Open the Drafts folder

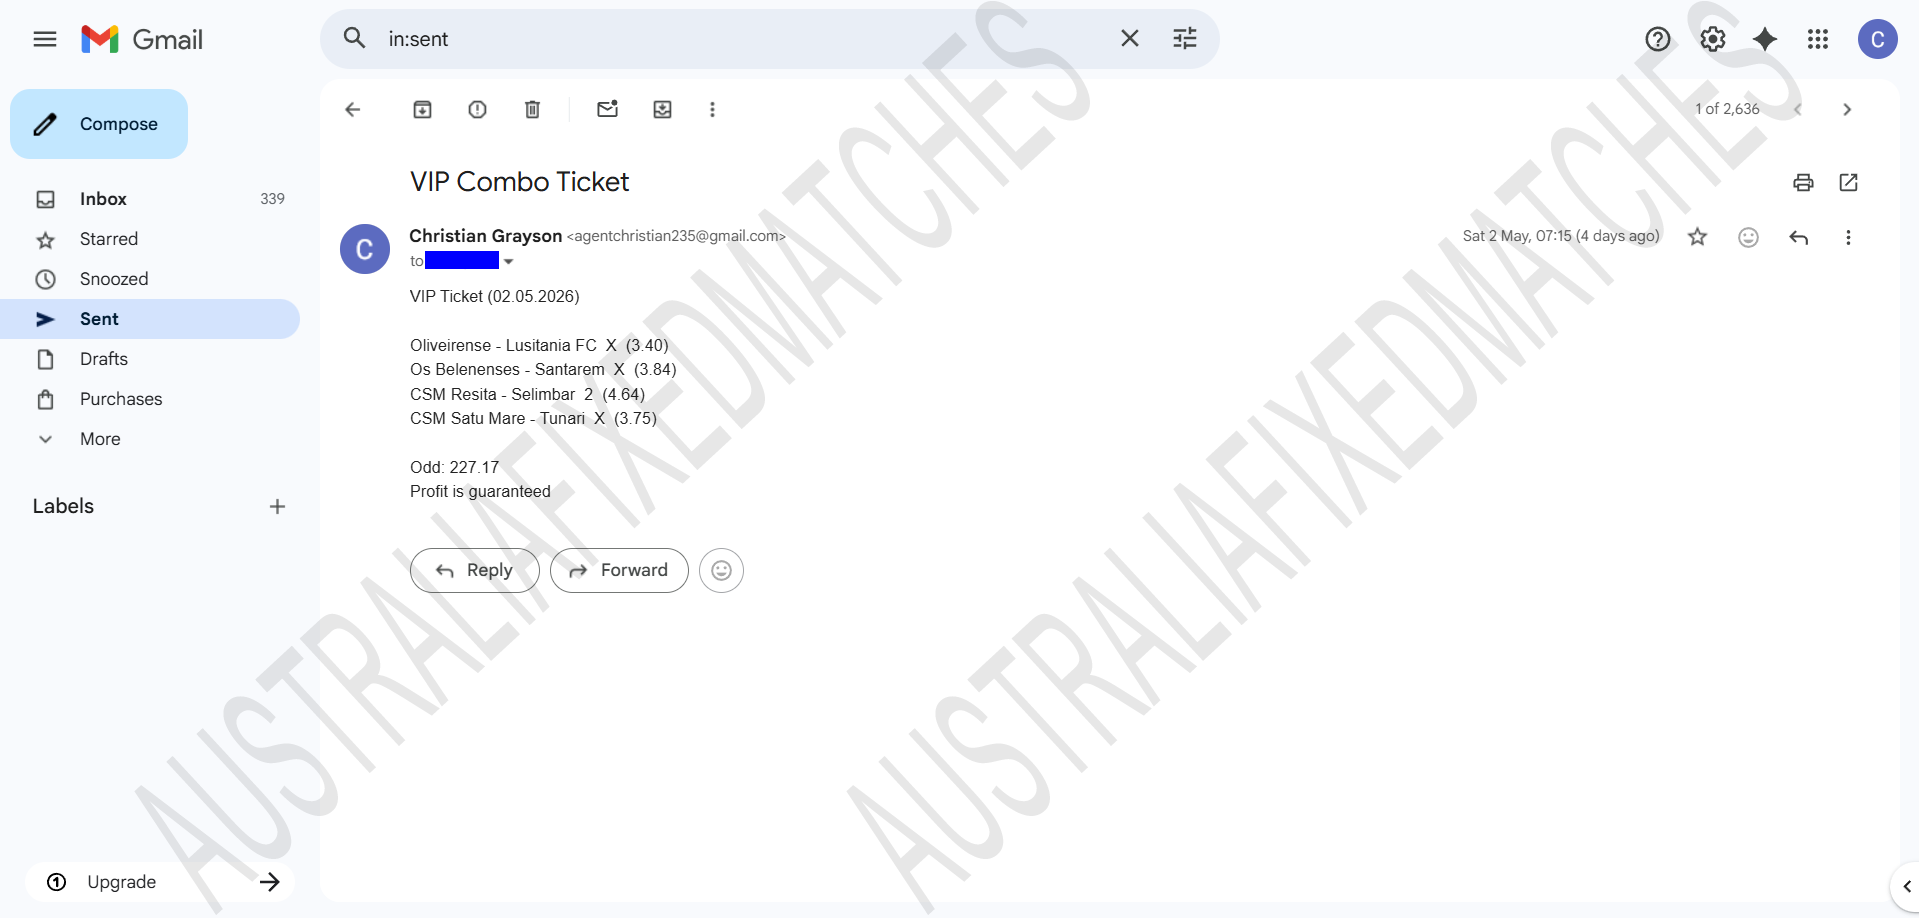point(150,359)
